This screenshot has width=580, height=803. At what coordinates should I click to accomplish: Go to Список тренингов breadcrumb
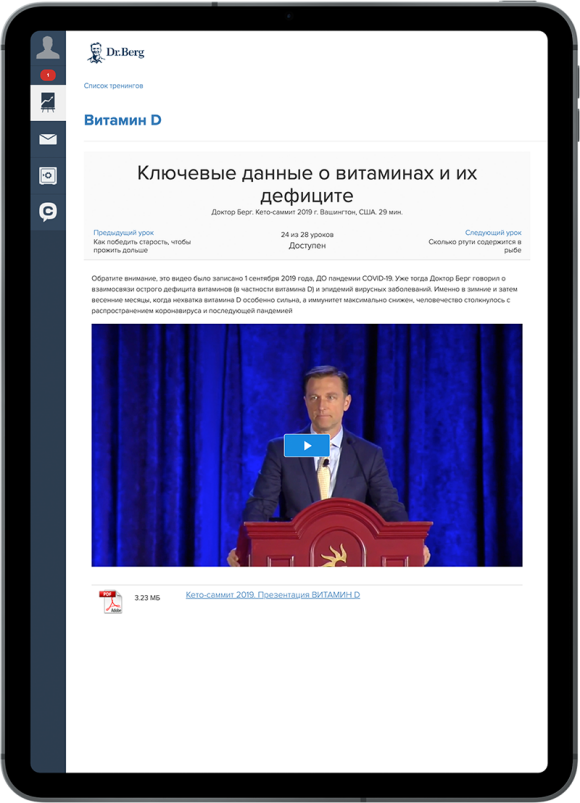[x=113, y=86]
